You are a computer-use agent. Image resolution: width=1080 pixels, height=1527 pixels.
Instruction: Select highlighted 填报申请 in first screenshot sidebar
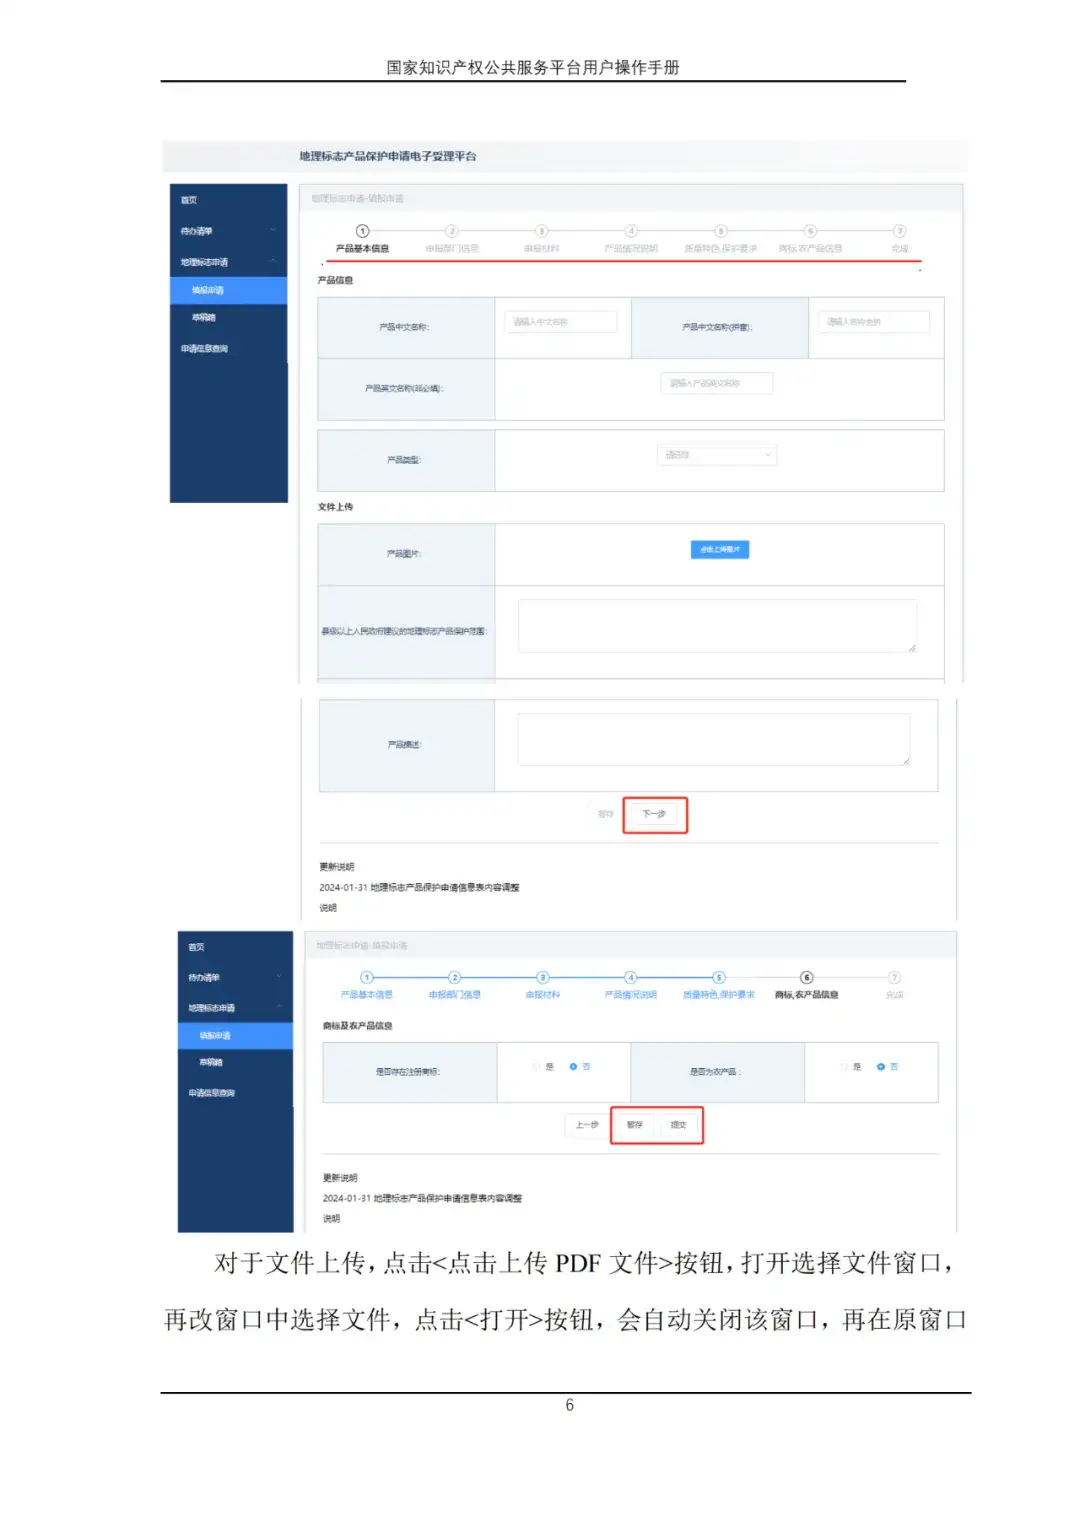[x=229, y=290]
